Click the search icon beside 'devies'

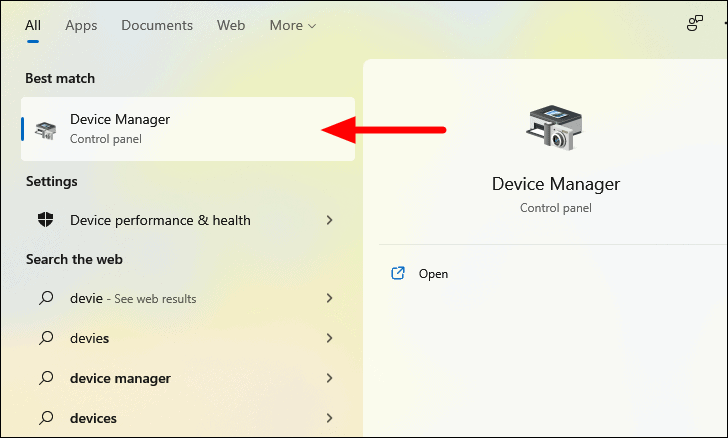point(46,338)
